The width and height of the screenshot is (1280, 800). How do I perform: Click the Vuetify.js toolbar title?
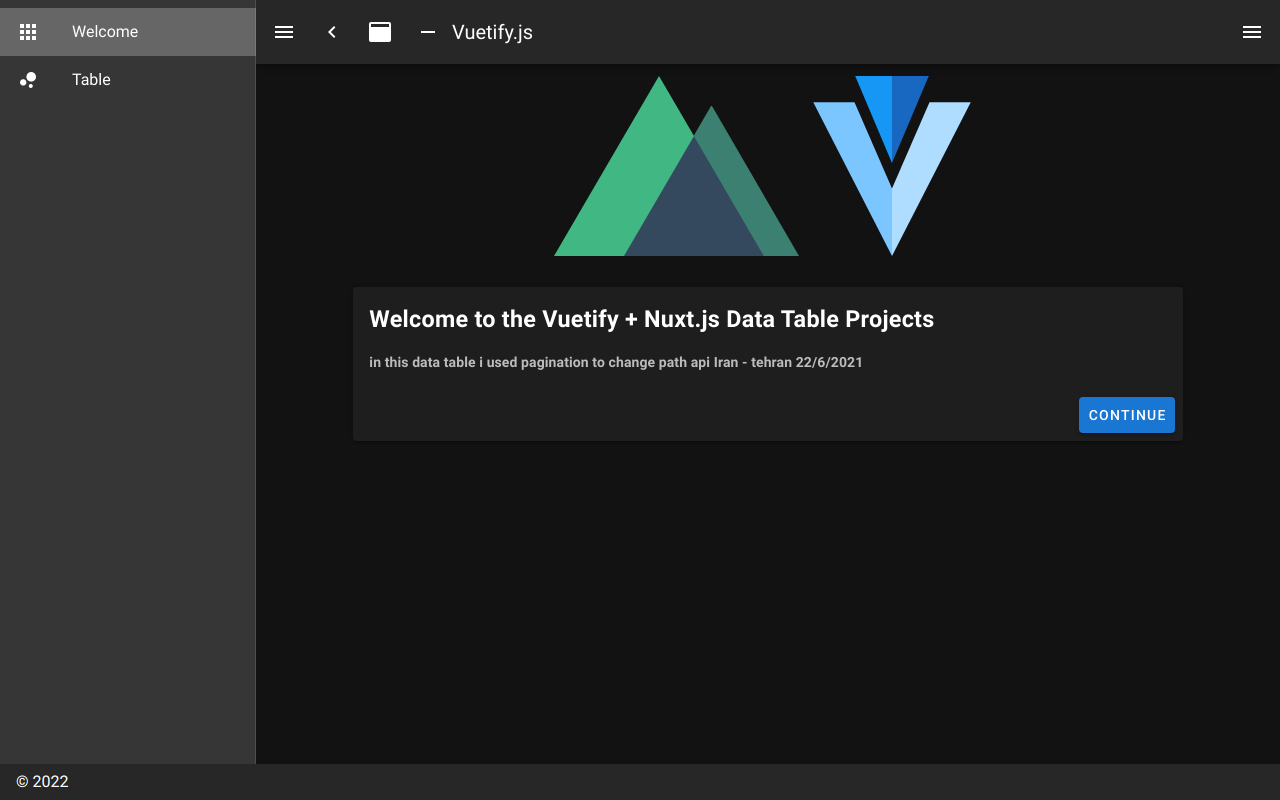(492, 32)
